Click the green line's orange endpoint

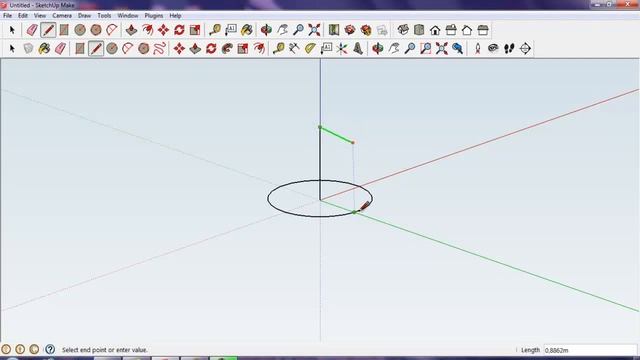pyautogui.click(x=353, y=142)
